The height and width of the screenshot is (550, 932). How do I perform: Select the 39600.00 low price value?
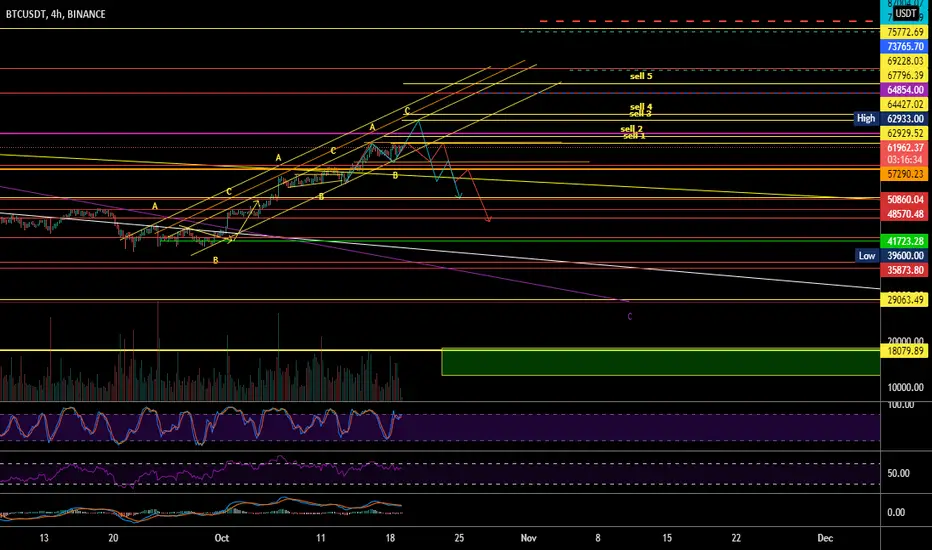coord(905,256)
